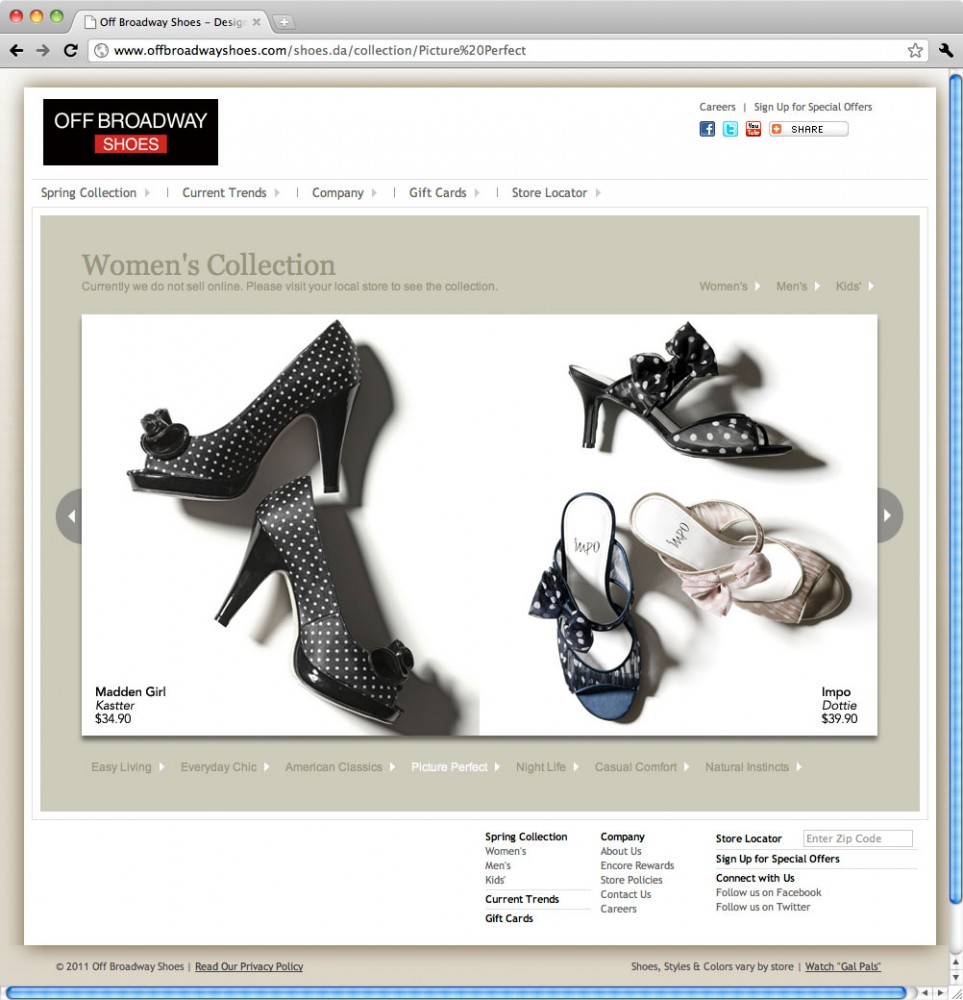Open footer Spring Collection link
Viewport: 963px width, 1000px height.
click(526, 837)
